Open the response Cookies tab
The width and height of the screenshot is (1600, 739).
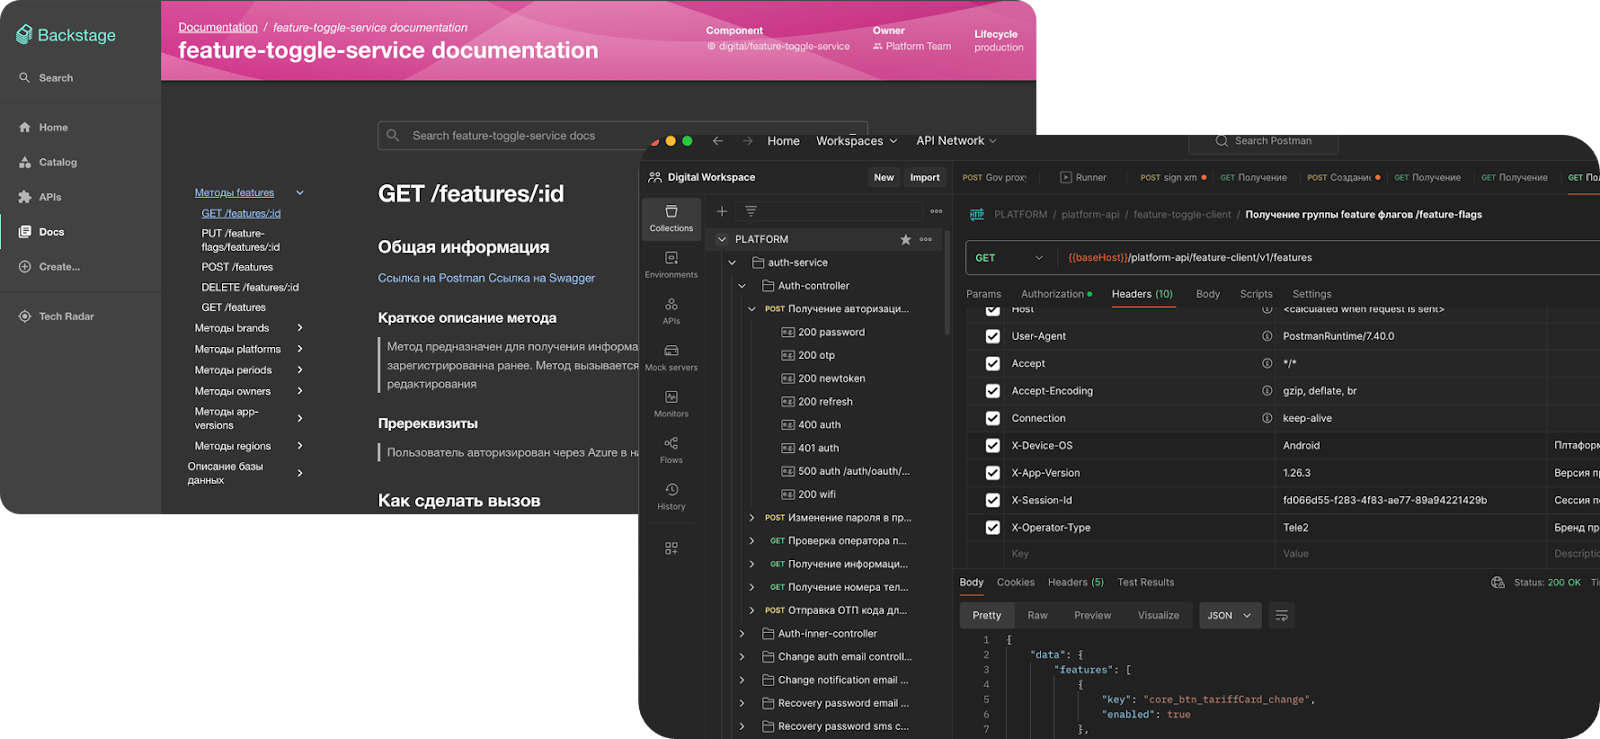click(x=1016, y=582)
